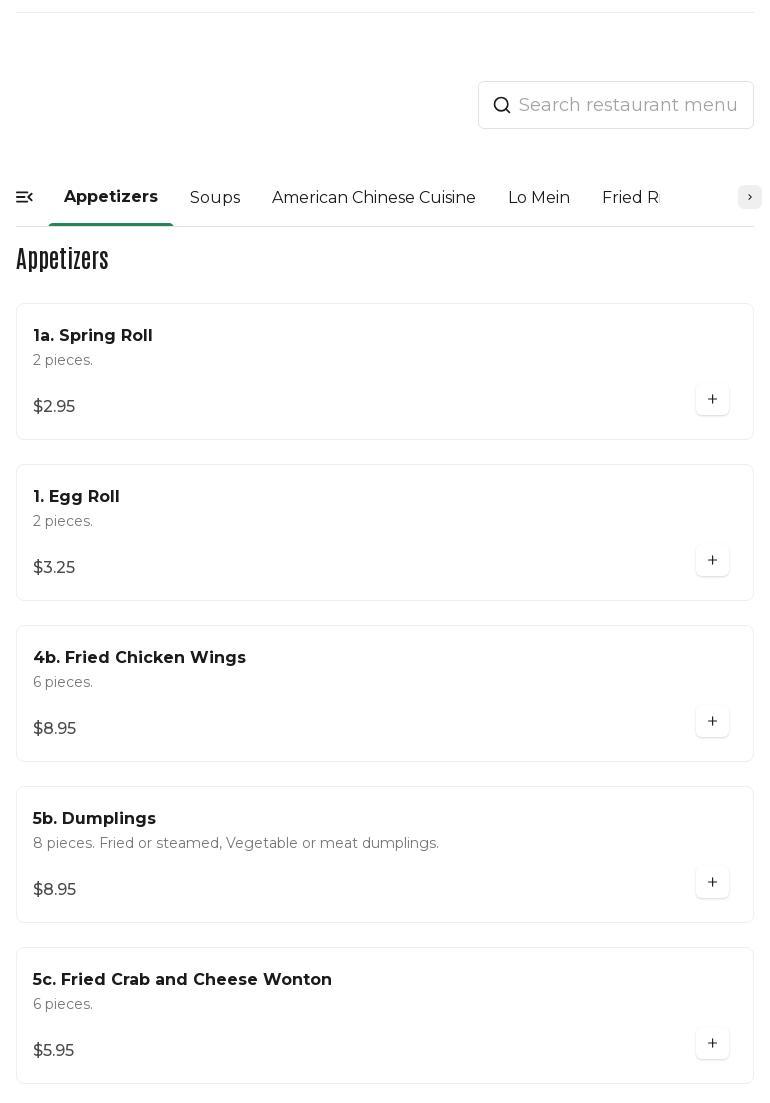Select the Appetizers tab
Image resolution: width=770 pixels, height=1103 pixels.
[x=111, y=197]
